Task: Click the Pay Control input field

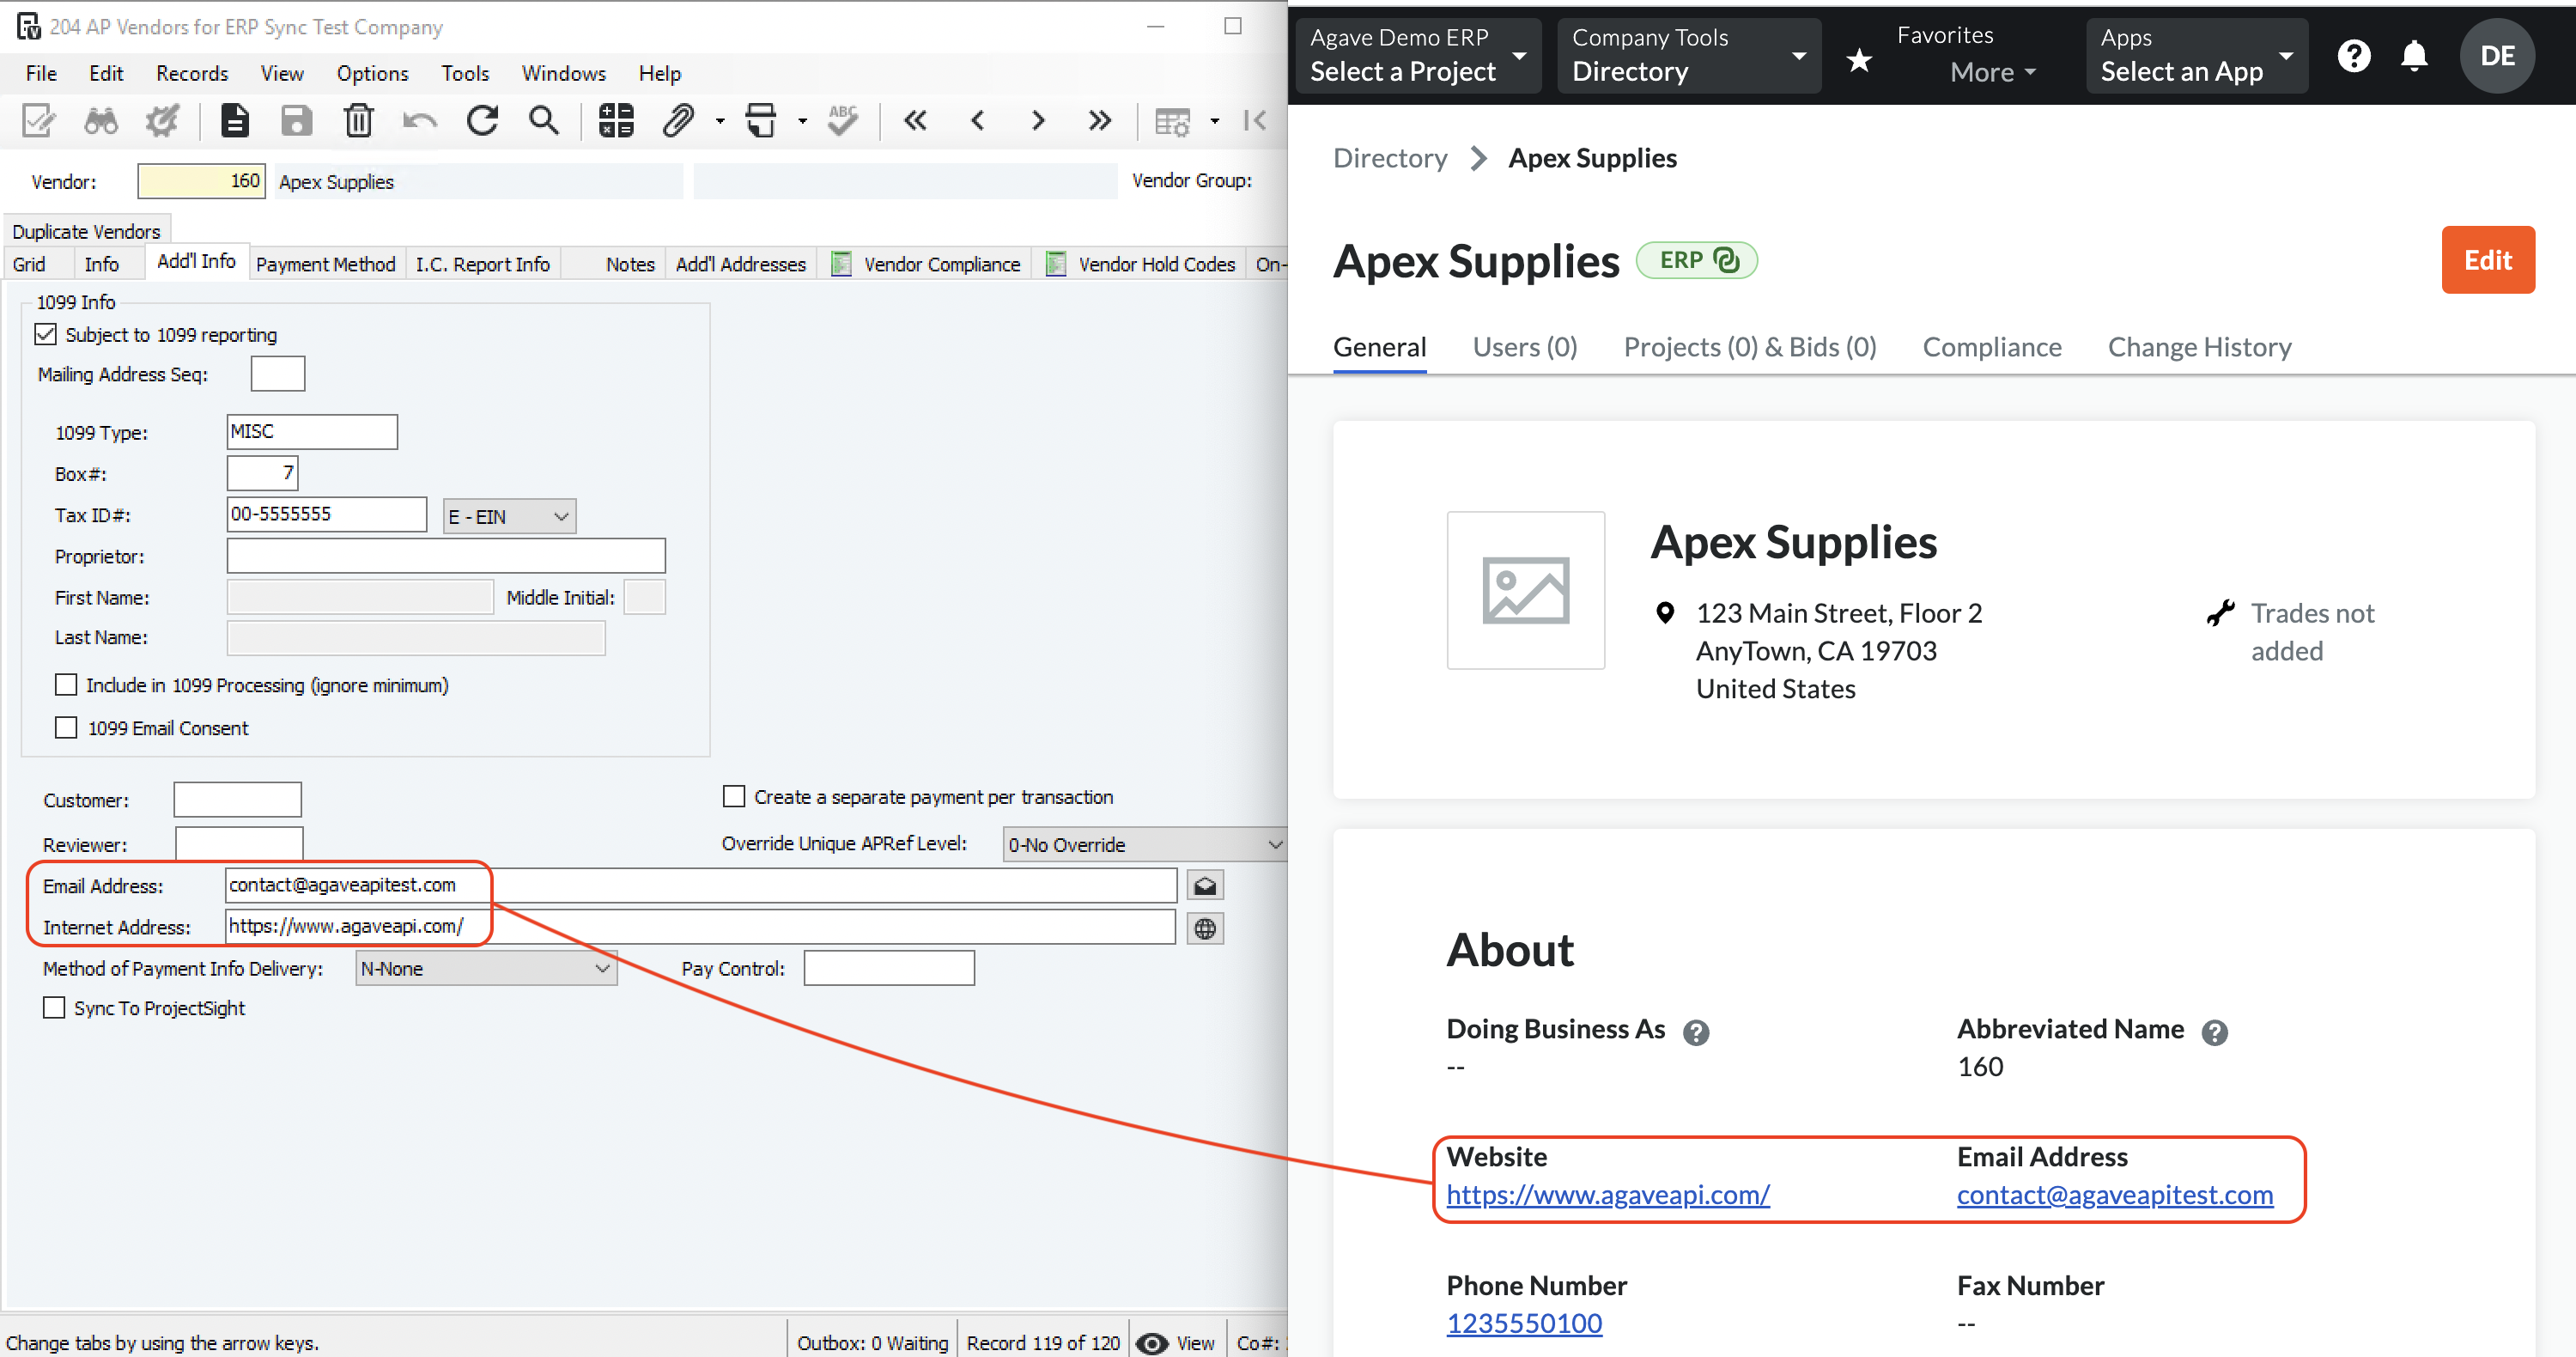Action: pyautogui.click(x=889, y=969)
